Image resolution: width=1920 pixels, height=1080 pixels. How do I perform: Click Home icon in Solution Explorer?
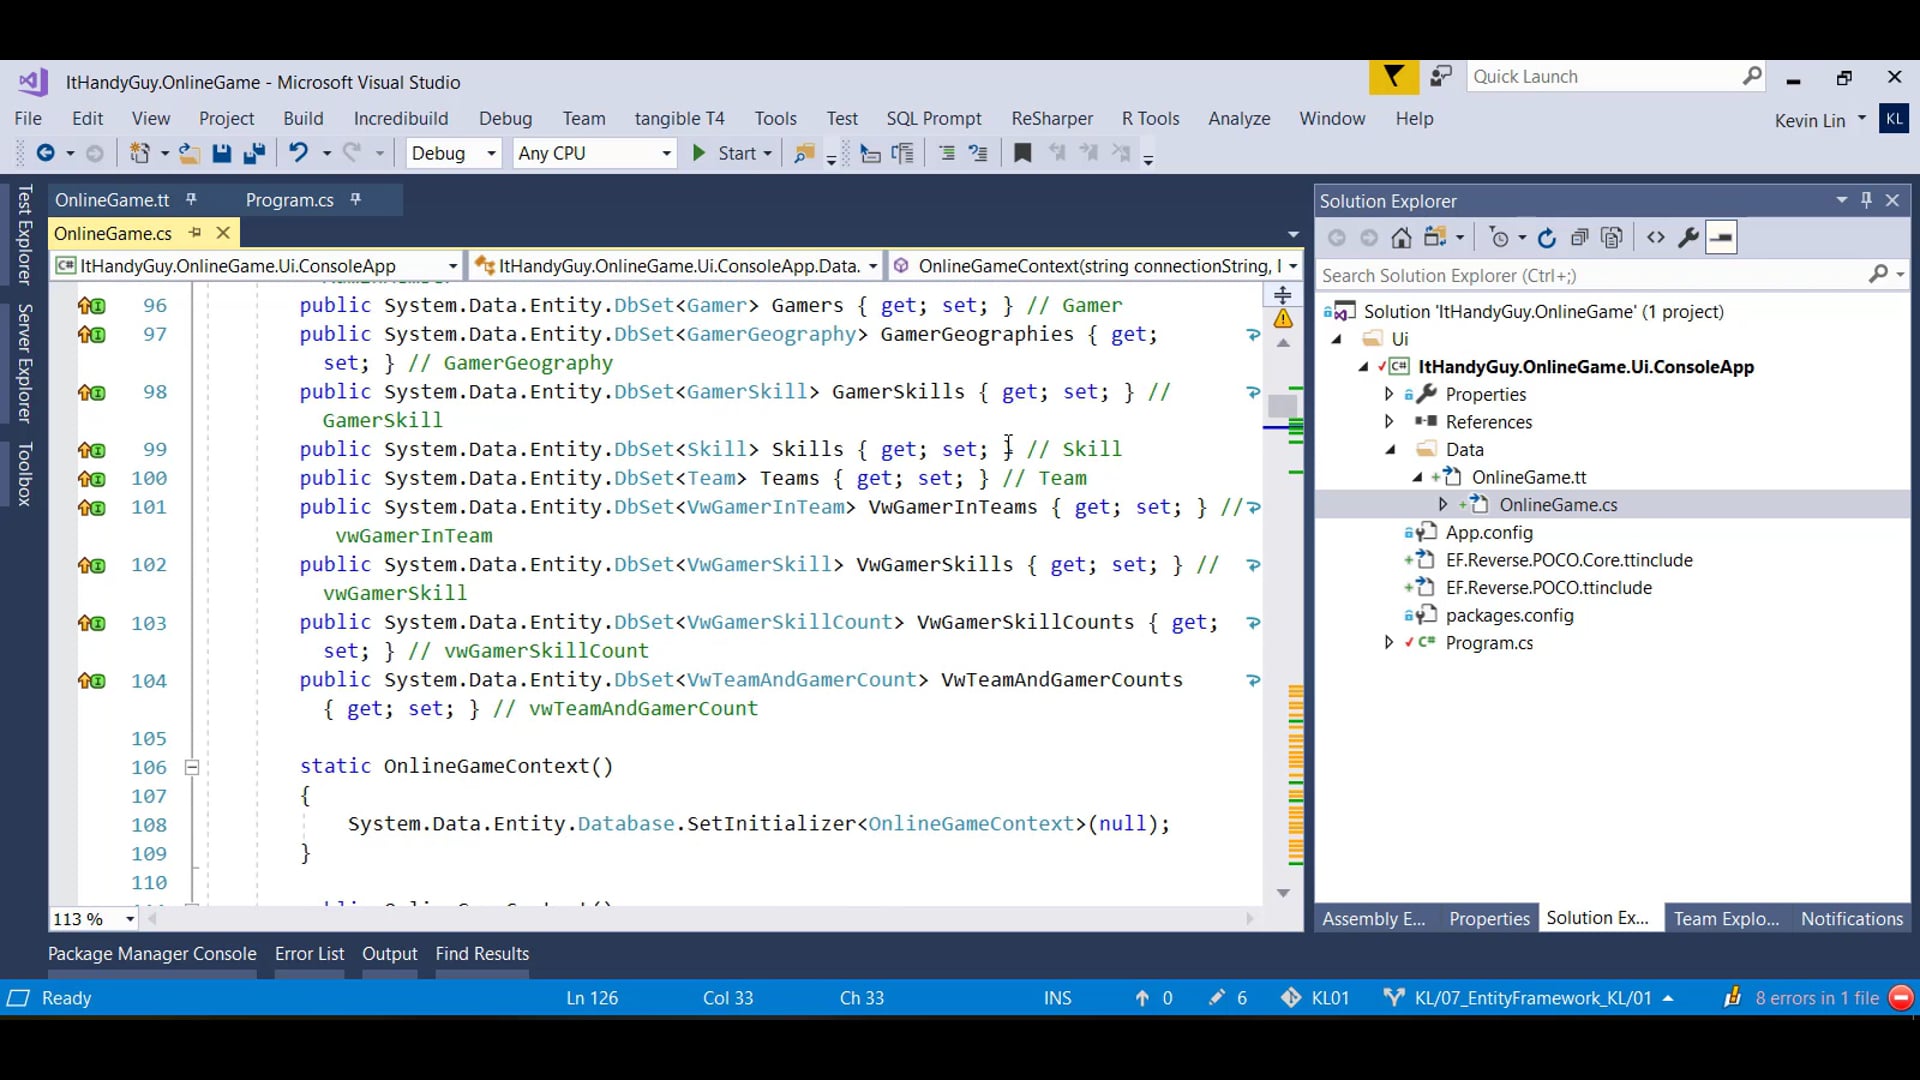(x=1401, y=238)
